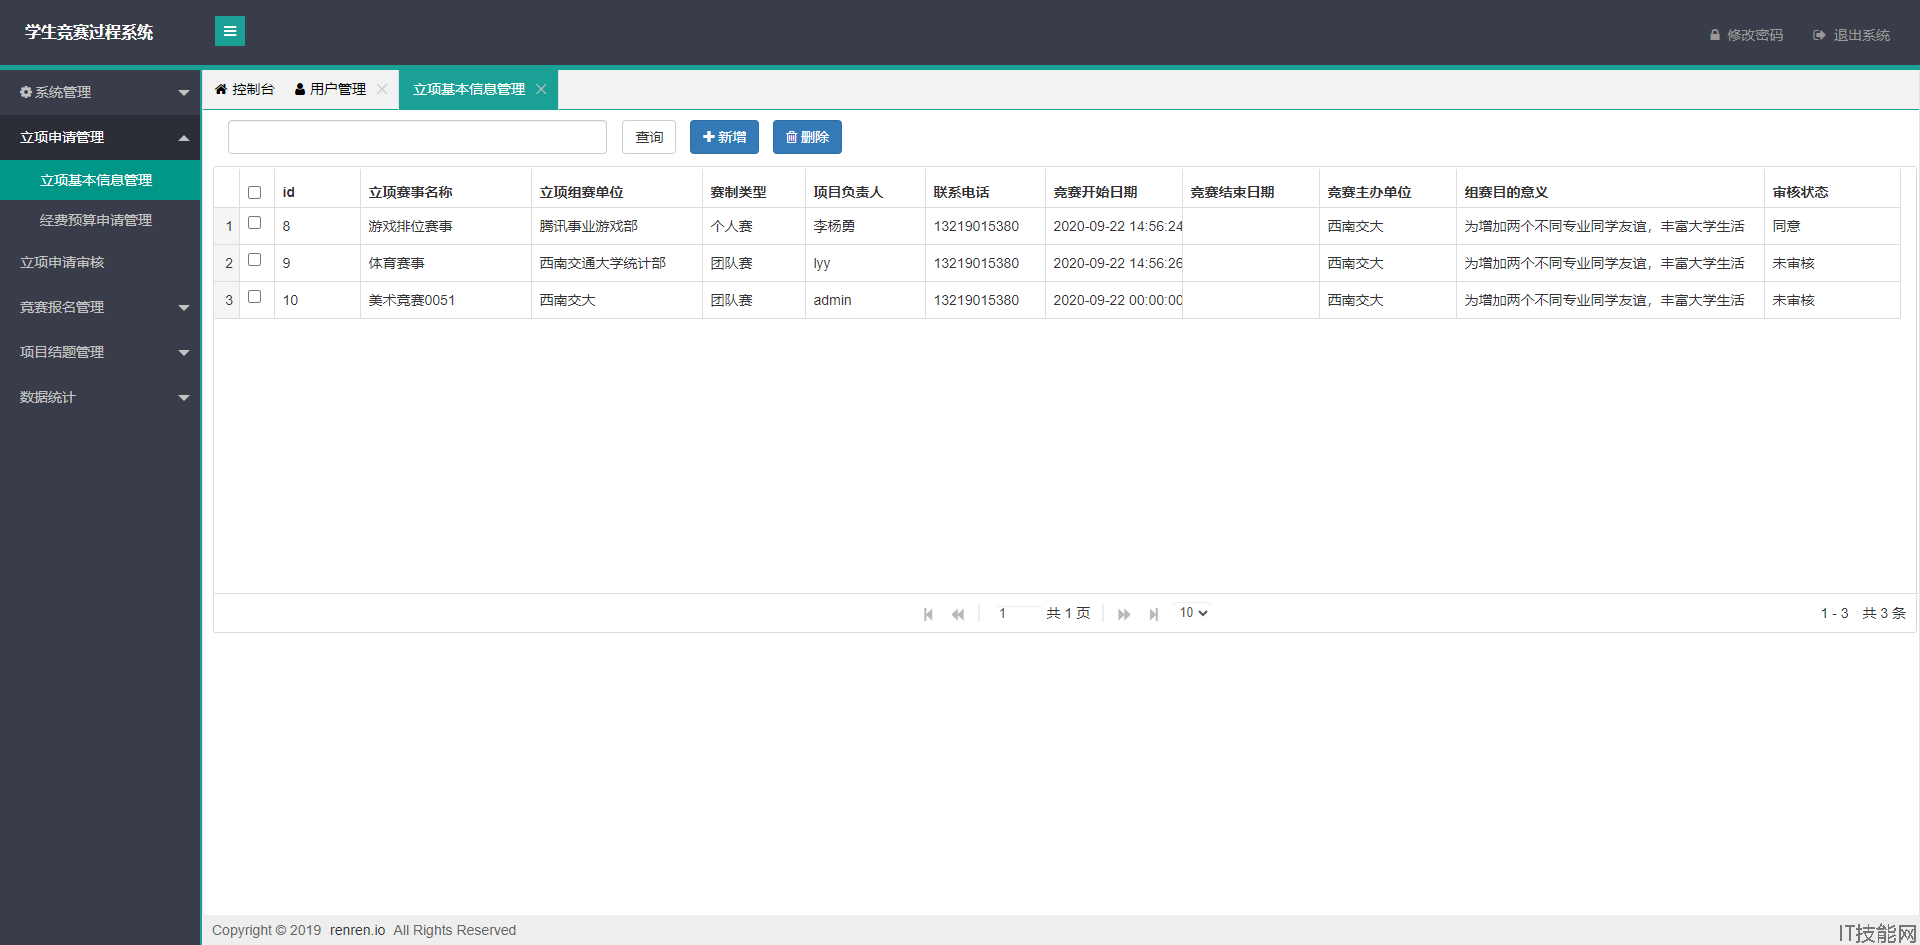Check the row for 美术竞赛0051
The image size is (1920, 945).
[254, 297]
